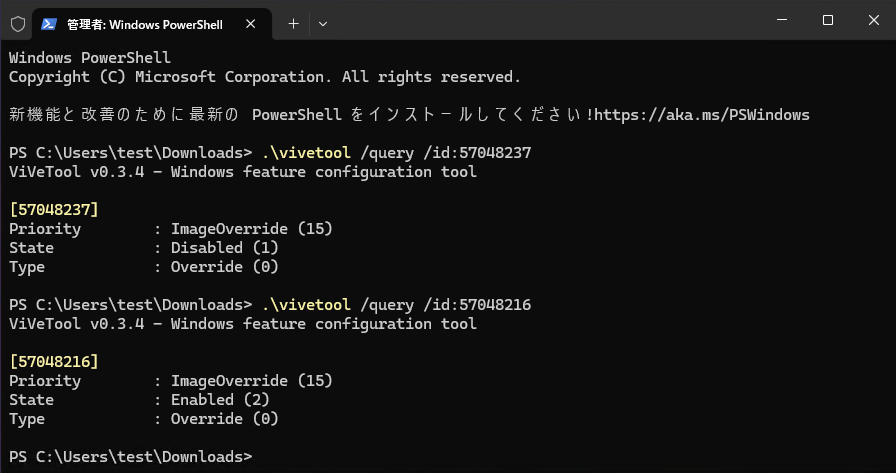Select the 管理者: Windows PowerShell tab
The height and width of the screenshot is (473, 896).
pyautogui.click(x=151, y=24)
